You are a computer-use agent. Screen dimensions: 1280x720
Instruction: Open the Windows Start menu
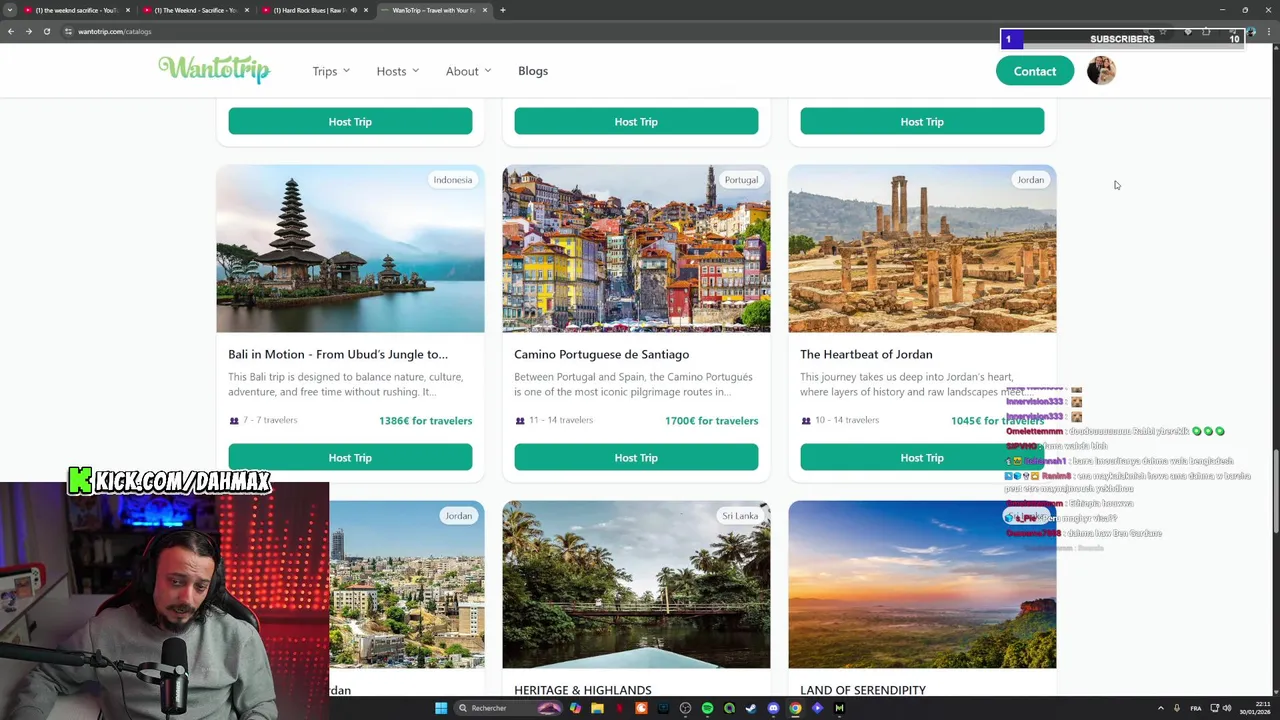[x=441, y=708]
